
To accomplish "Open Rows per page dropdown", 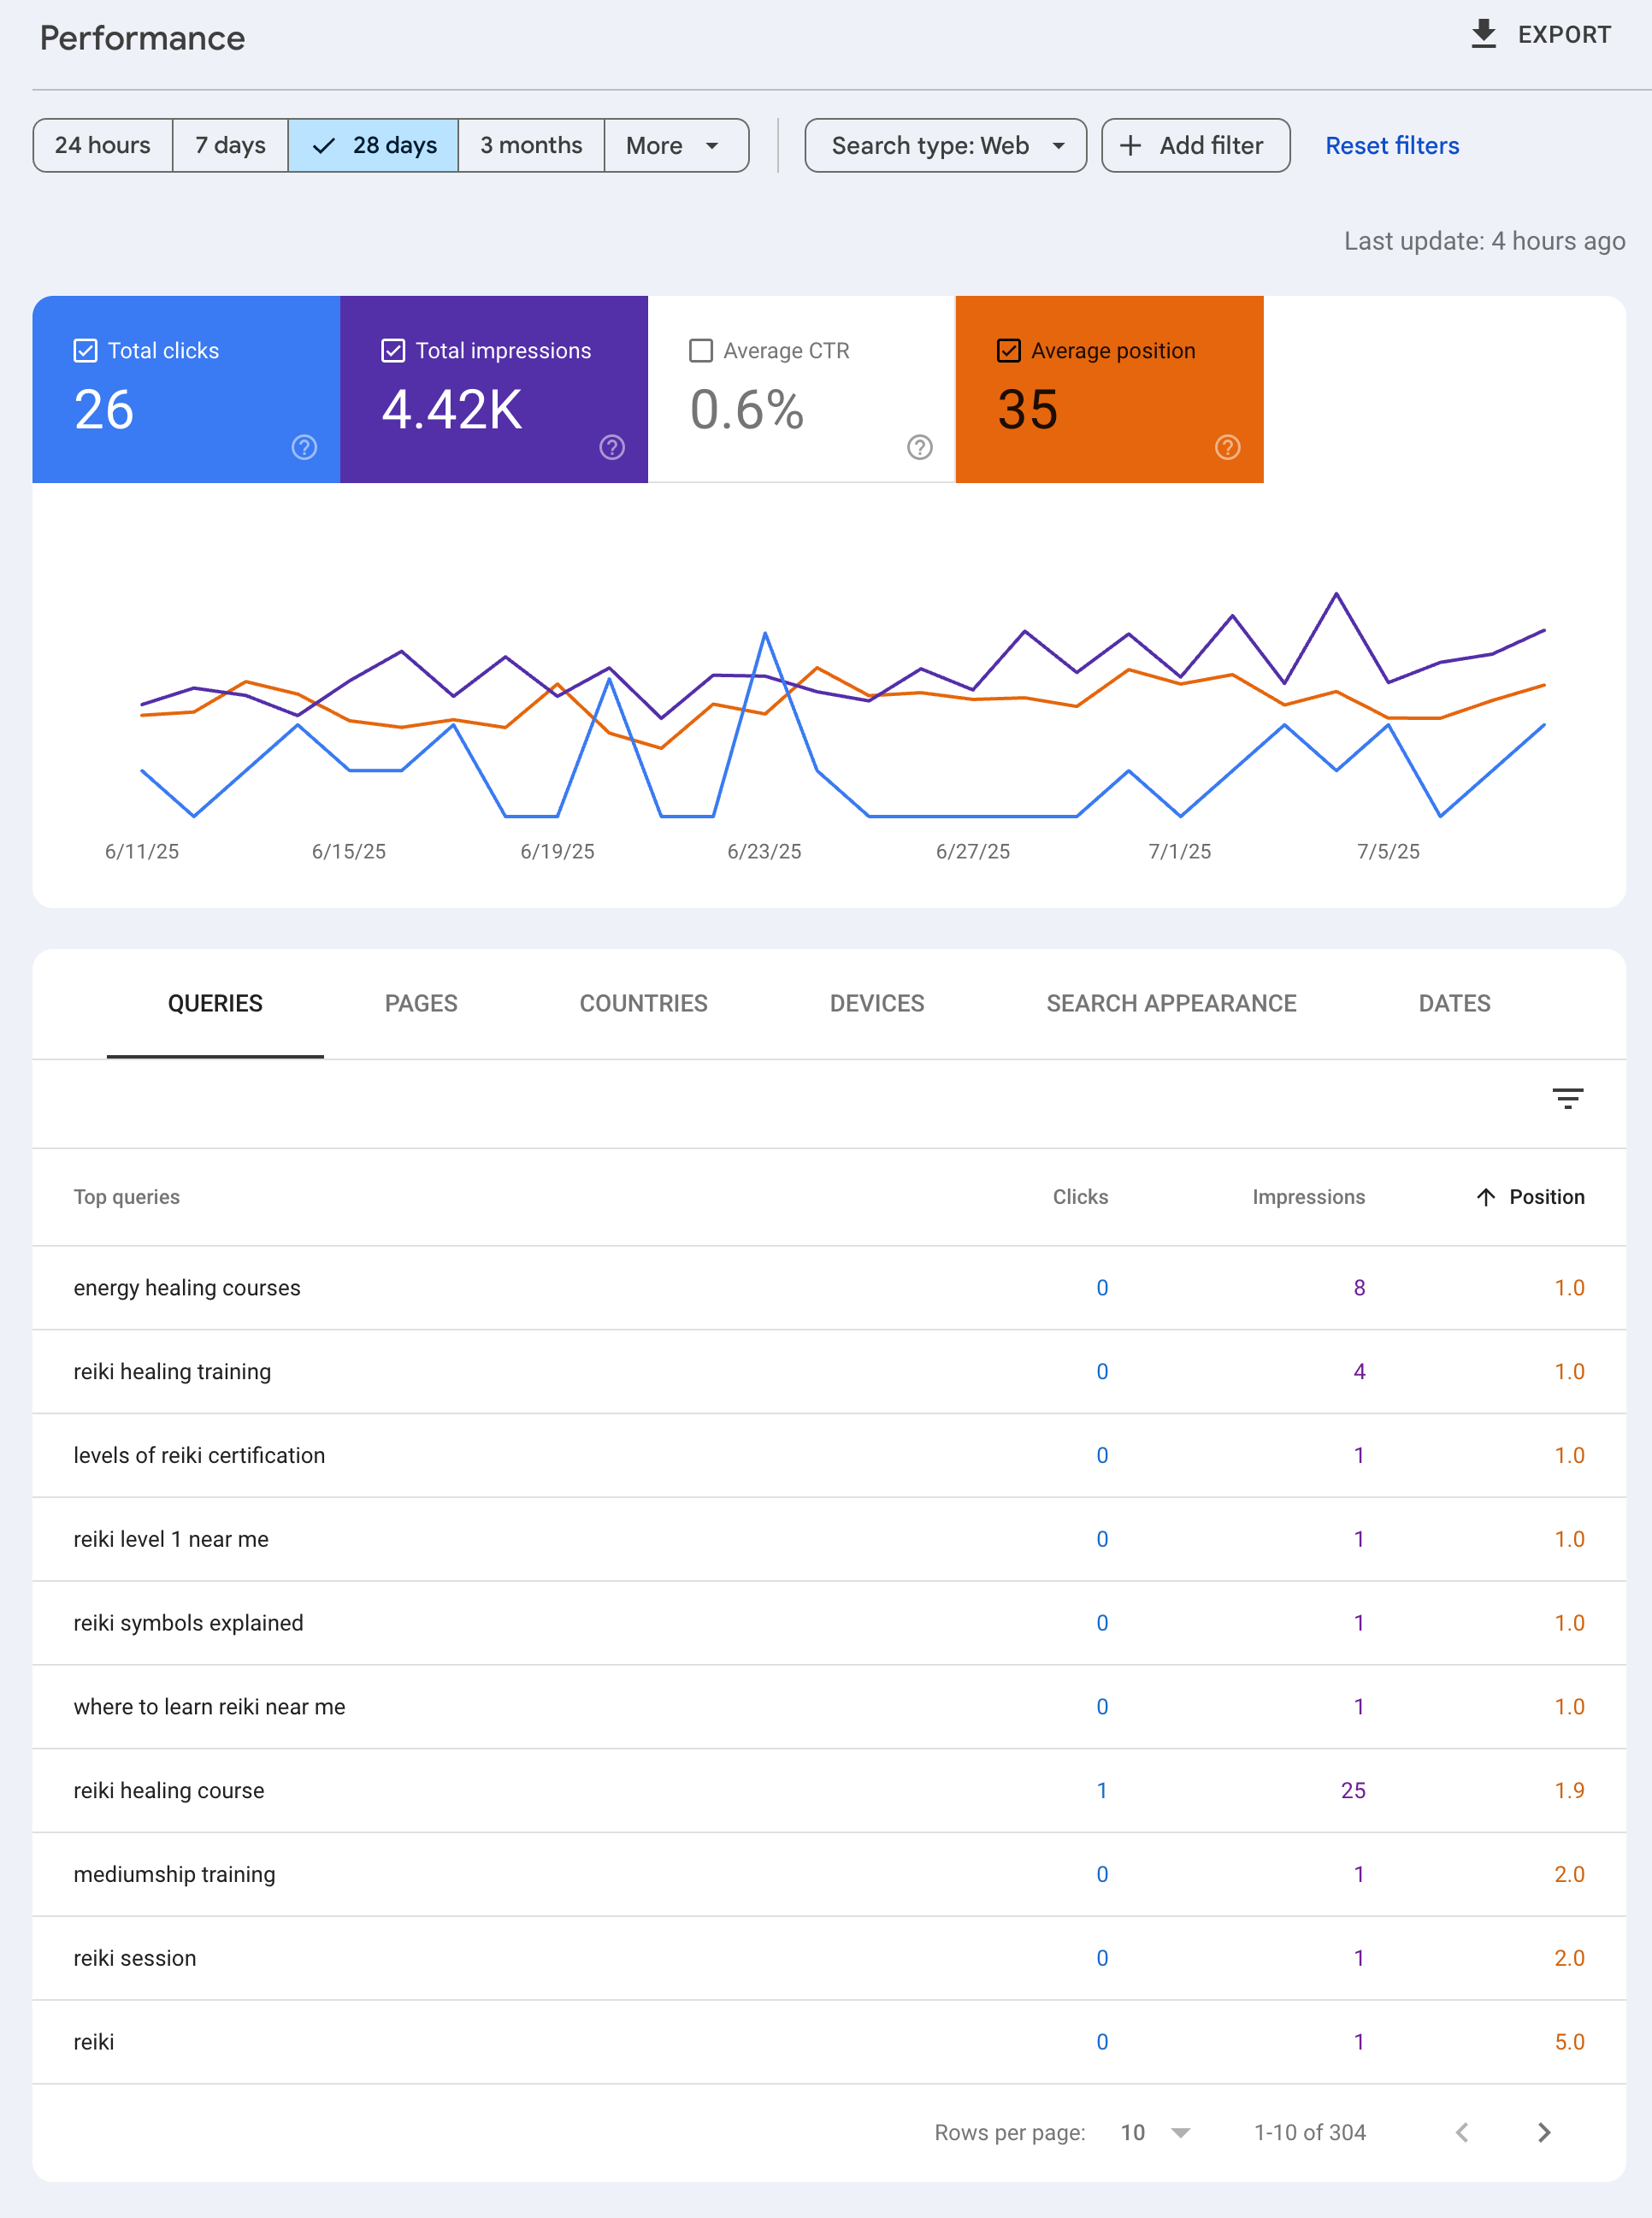I will (1155, 2132).
